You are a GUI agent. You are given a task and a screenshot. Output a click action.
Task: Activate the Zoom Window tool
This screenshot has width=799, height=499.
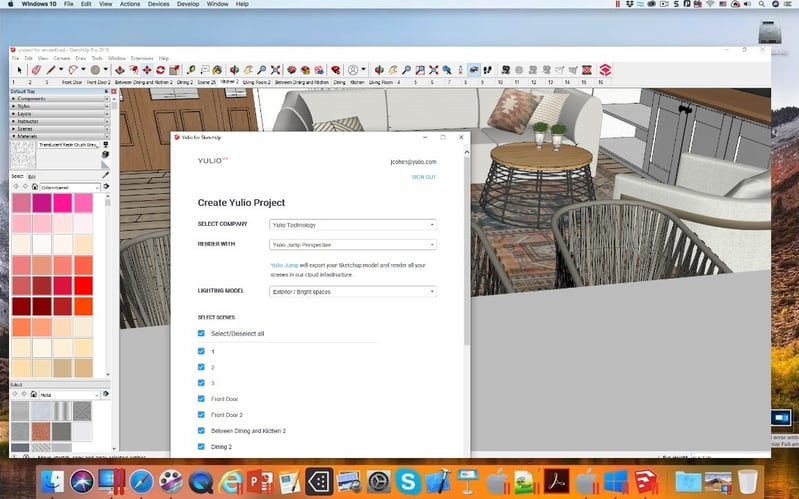pos(420,70)
